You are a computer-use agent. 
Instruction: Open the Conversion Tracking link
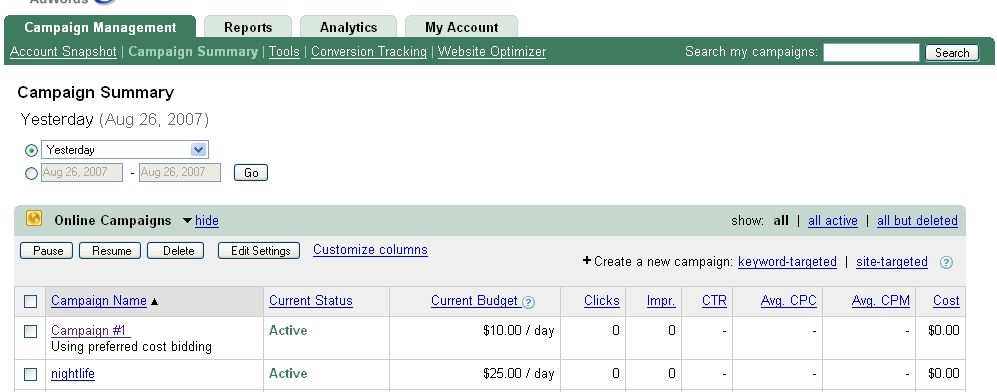[x=369, y=51]
